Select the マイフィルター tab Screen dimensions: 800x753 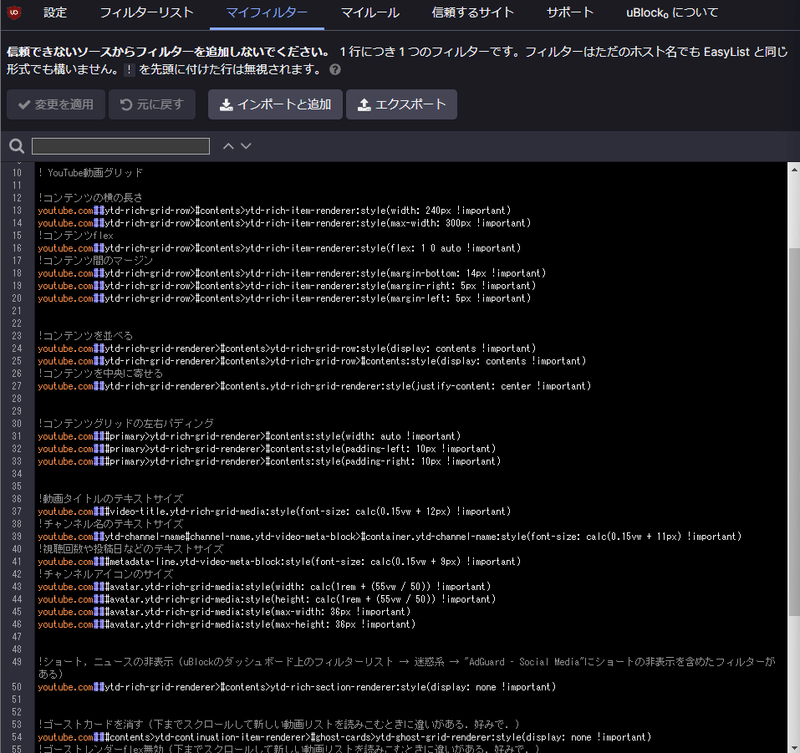[267, 13]
